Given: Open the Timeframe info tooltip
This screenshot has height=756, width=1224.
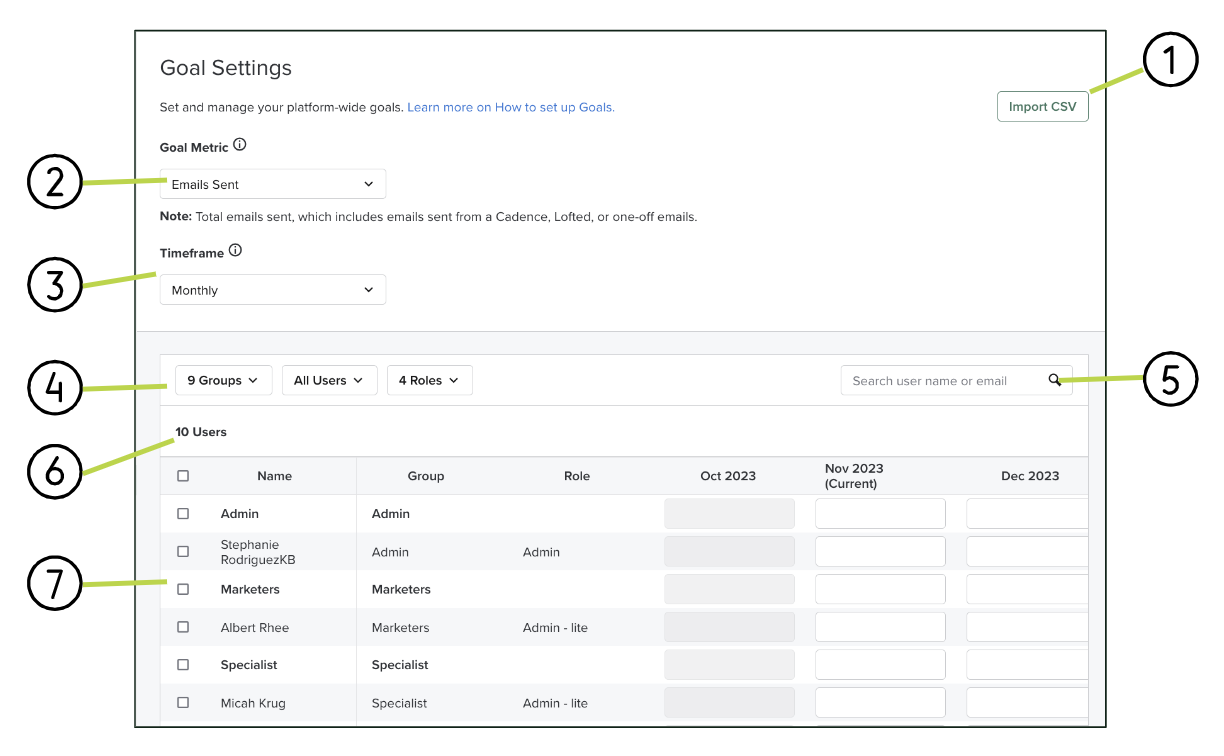Looking at the screenshot, I should (235, 250).
